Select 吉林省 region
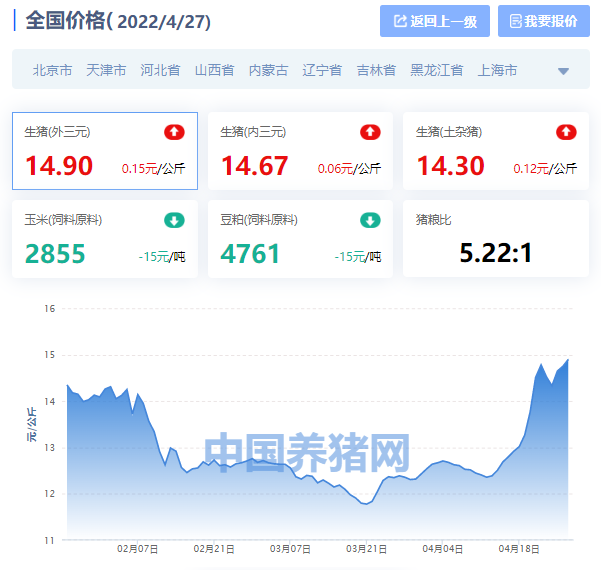Screen dimensions: 601x570 tap(376, 70)
